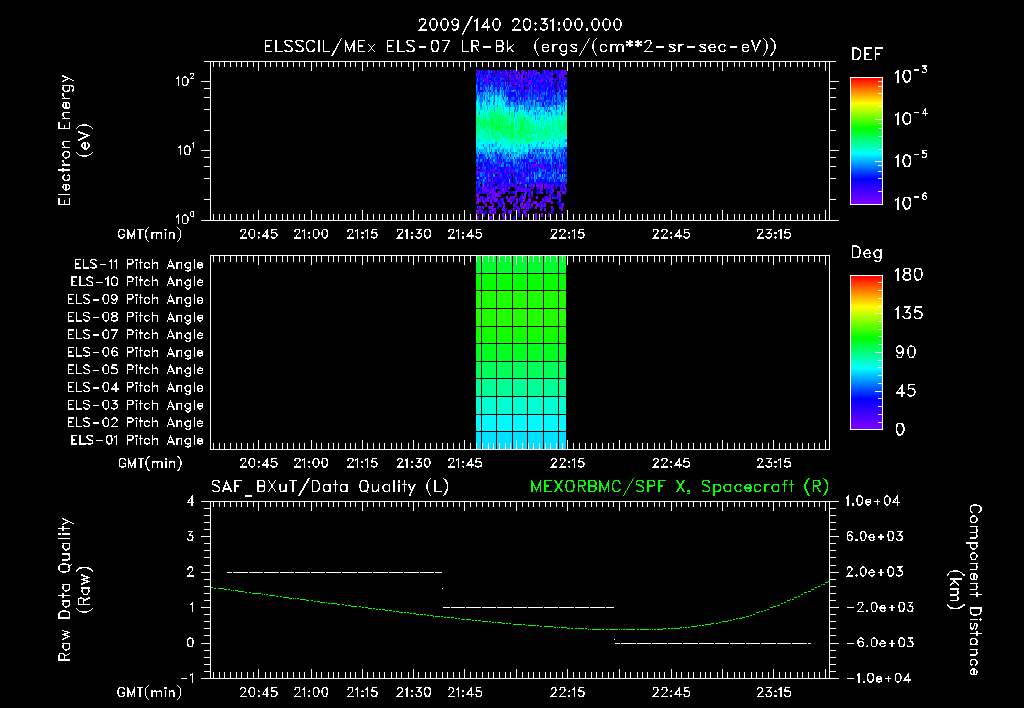1024x708 pixels.
Task: Click the ELS-09 Pitch Angle label
Action: (x=135, y=300)
